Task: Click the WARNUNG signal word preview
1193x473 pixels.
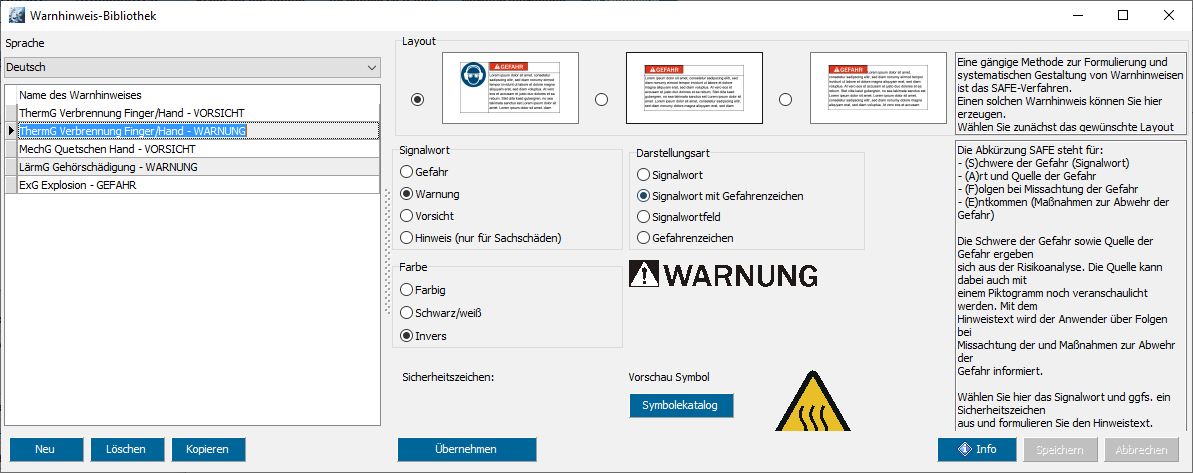Action: click(x=723, y=275)
